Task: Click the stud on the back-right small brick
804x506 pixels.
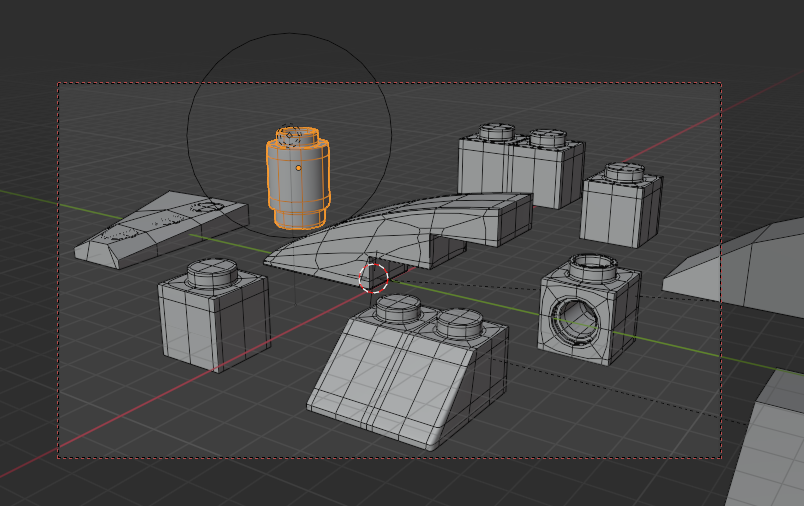Action: (x=625, y=172)
